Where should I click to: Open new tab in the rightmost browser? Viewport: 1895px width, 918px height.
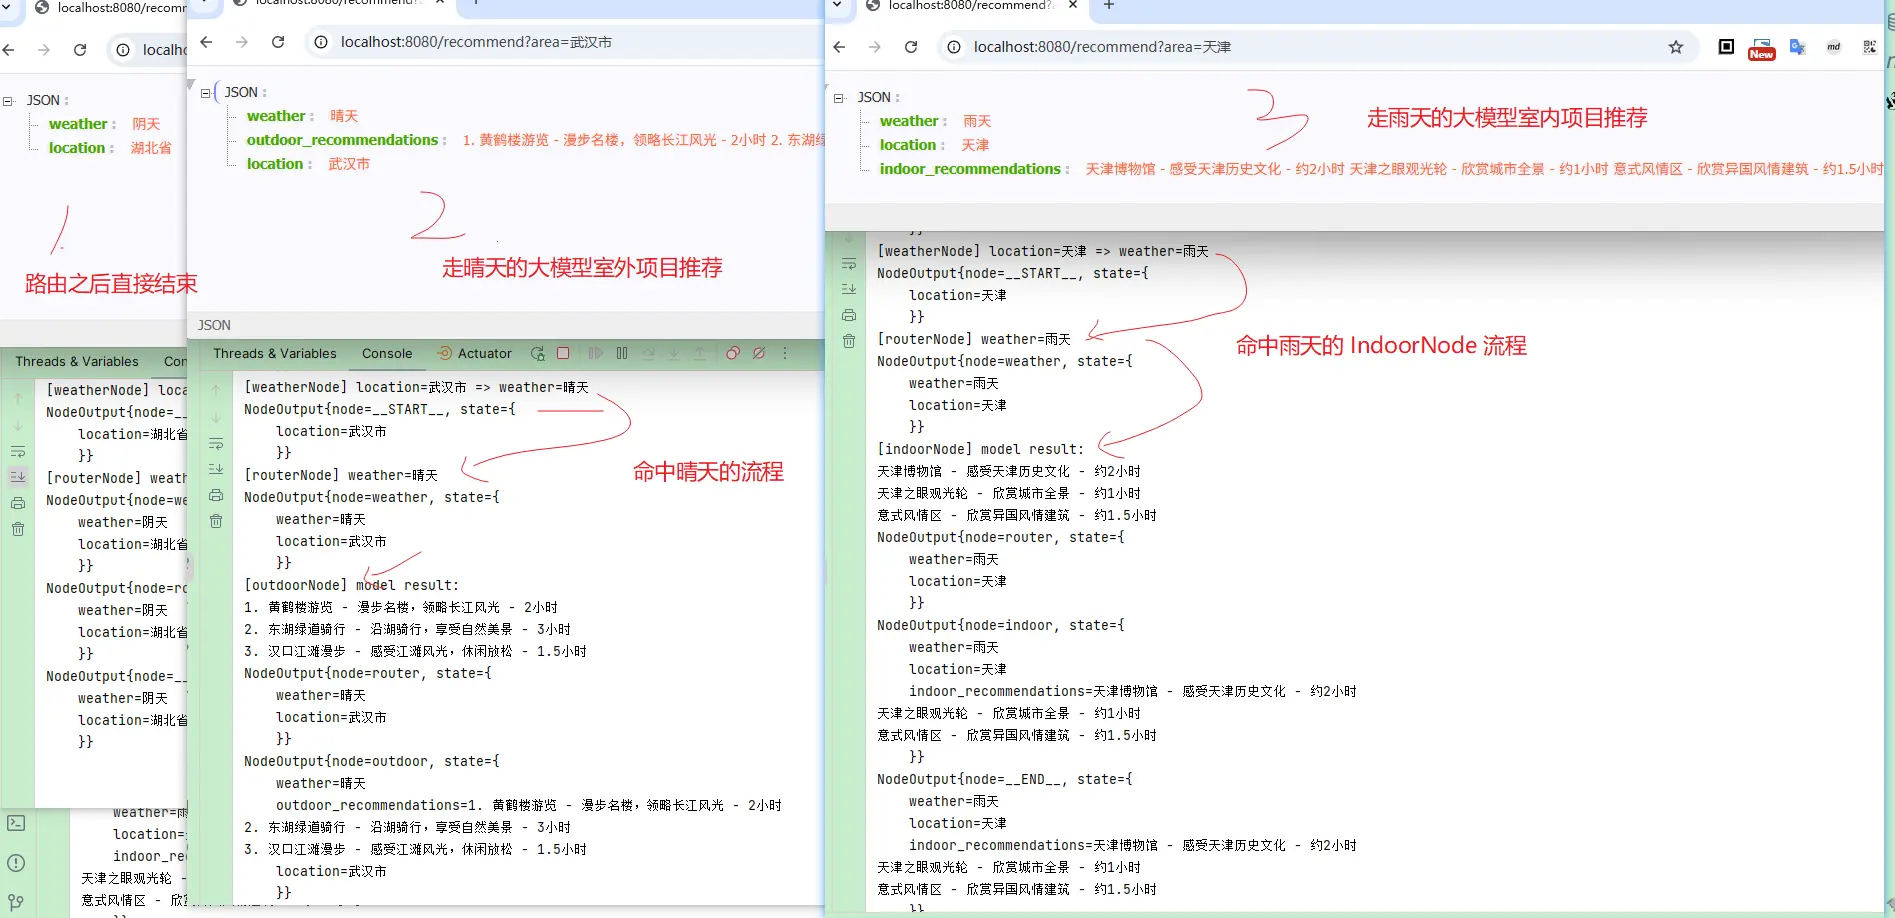(x=1108, y=6)
